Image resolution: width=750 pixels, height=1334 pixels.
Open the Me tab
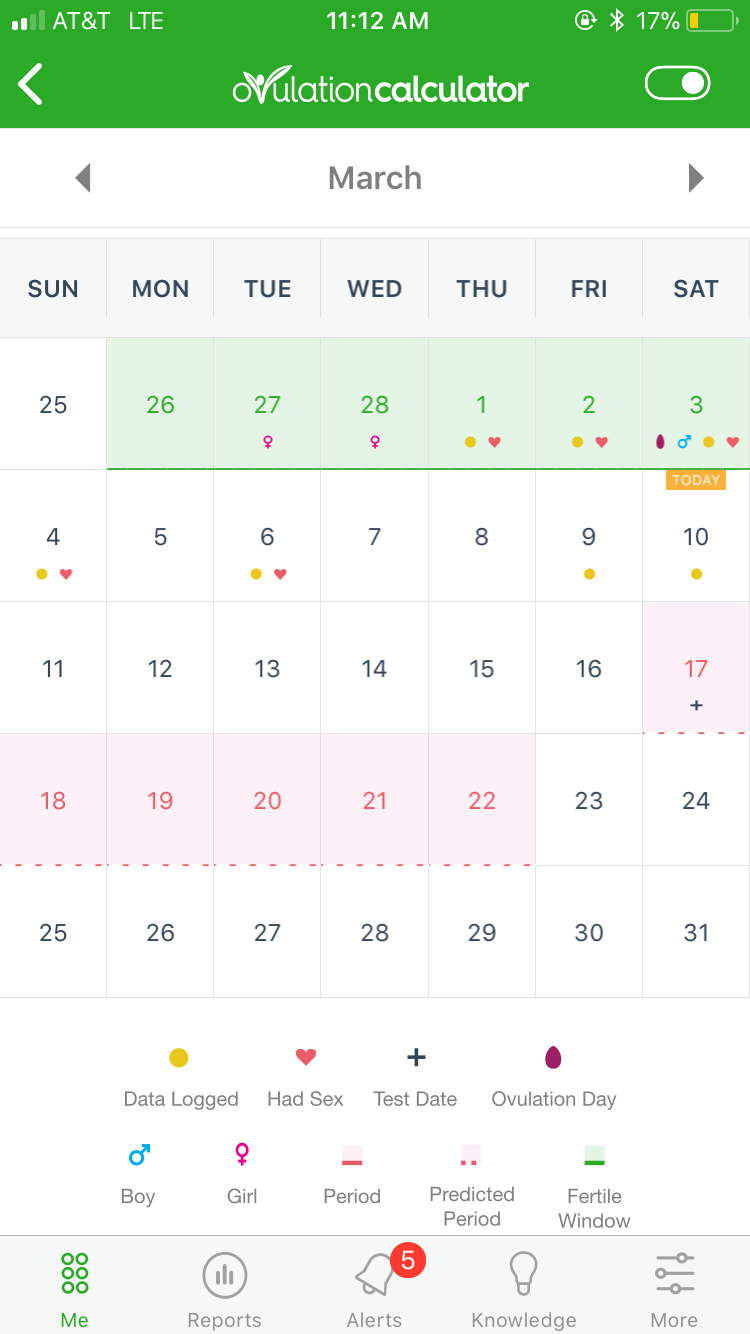coord(75,1290)
